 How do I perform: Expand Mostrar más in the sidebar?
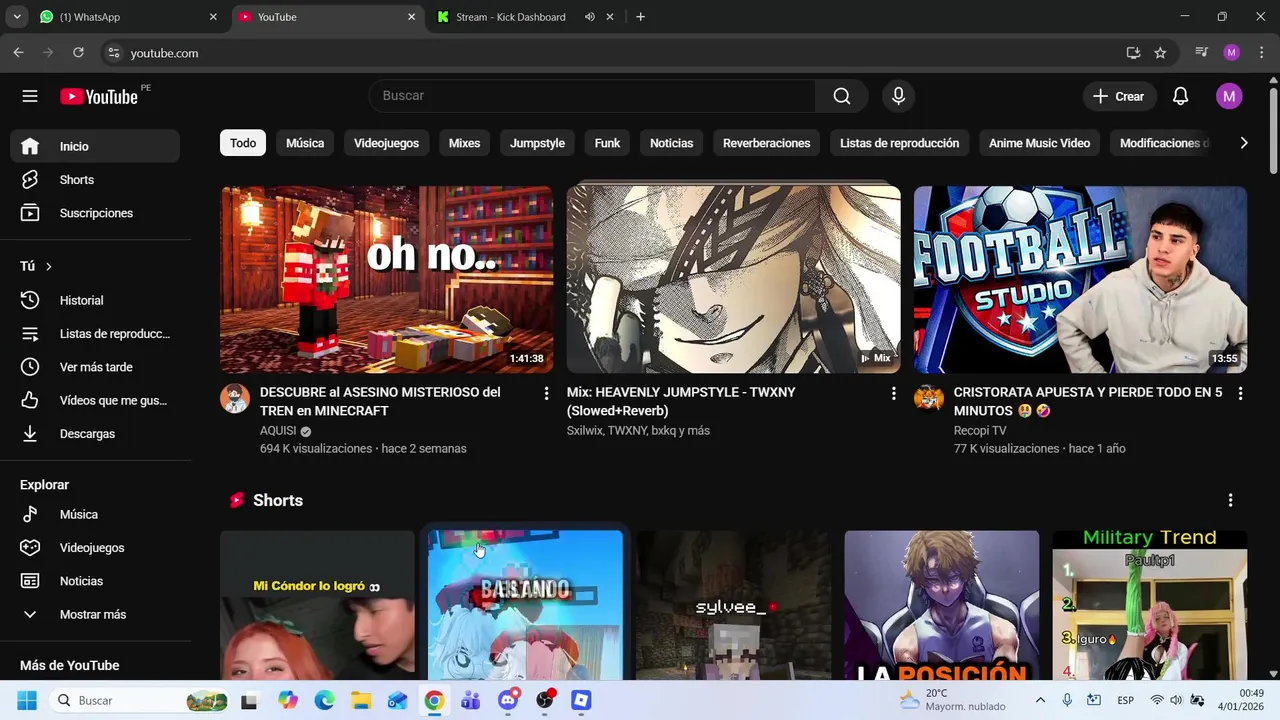coord(95,614)
